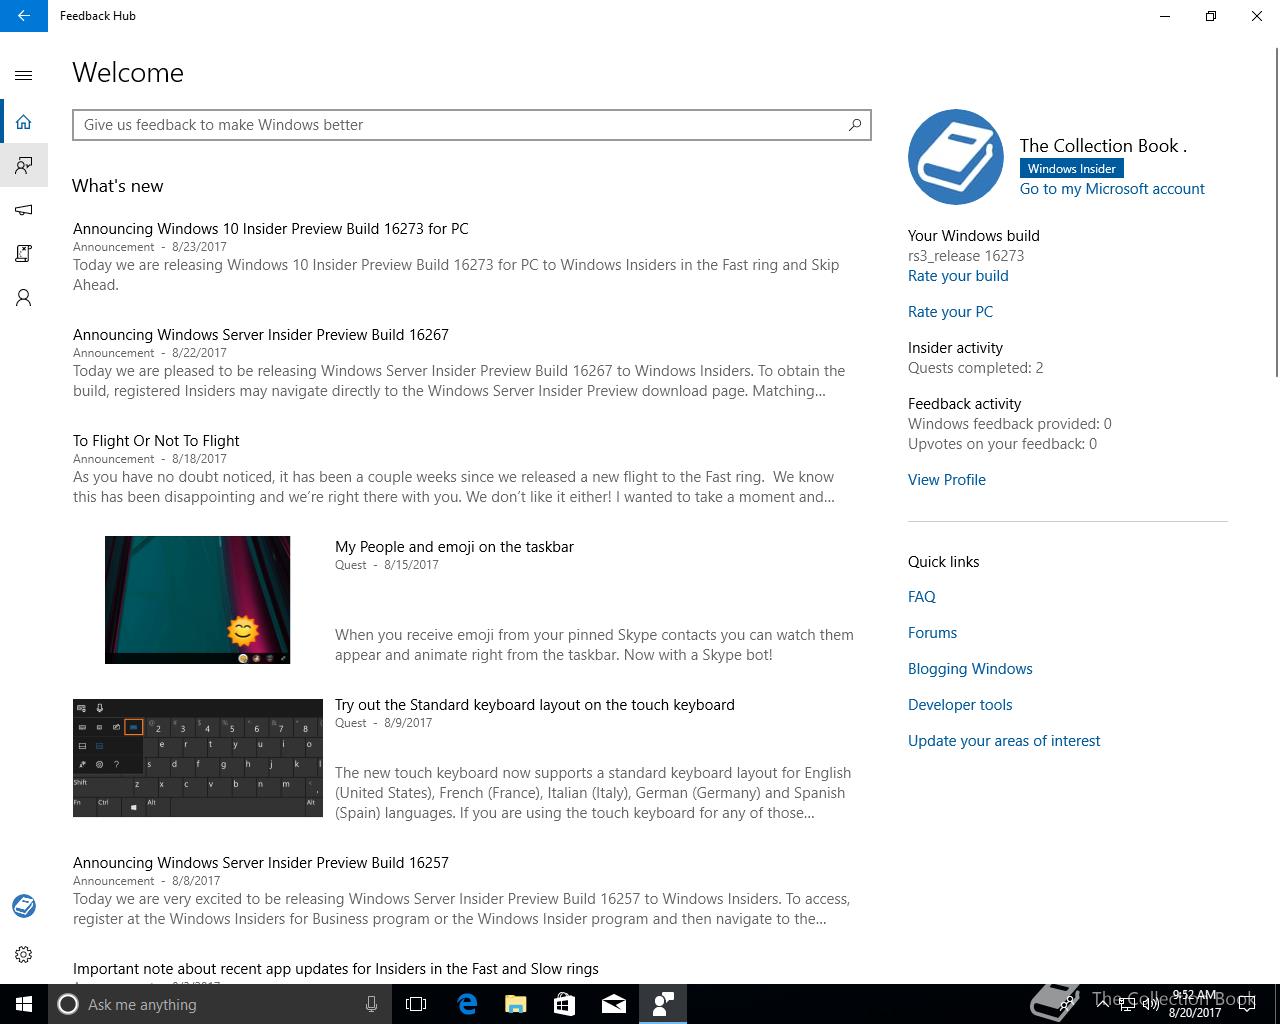
Task: Open Server Insider Preview Build 16267 announcement
Action: (x=261, y=335)
